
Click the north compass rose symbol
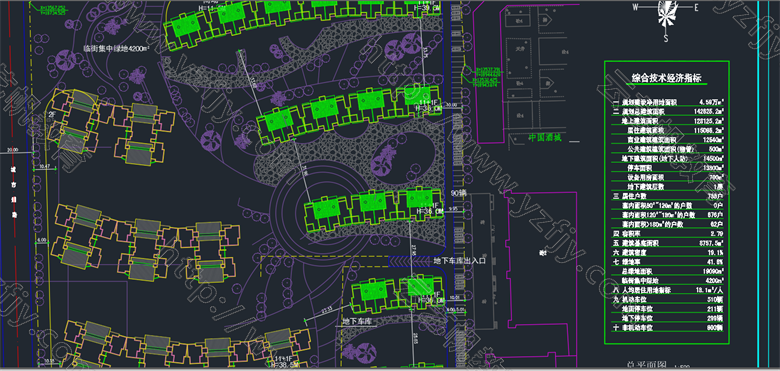[x=666, y=12]
